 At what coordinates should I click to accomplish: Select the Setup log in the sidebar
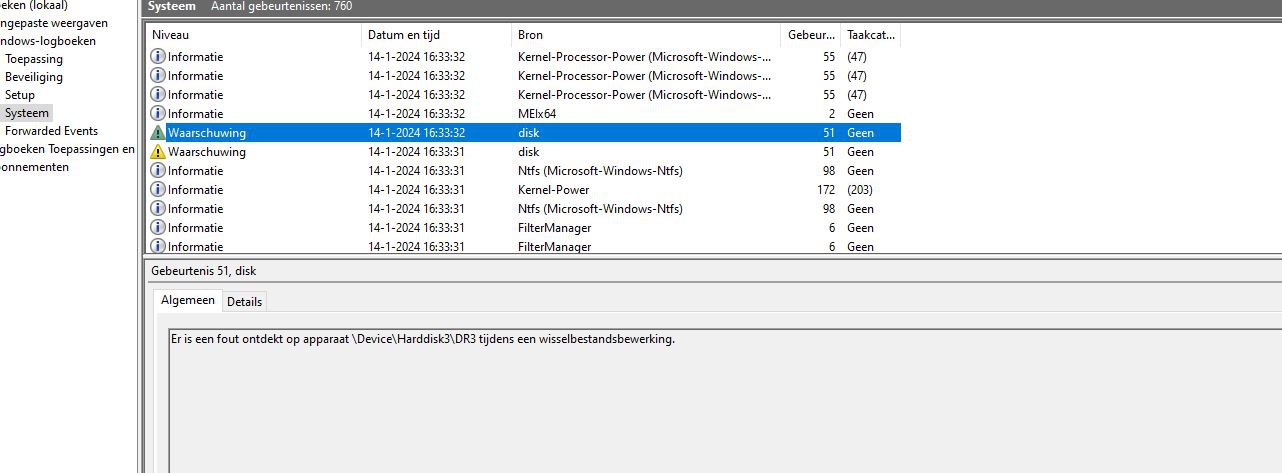pyautogui.click(x=20, y=95)
